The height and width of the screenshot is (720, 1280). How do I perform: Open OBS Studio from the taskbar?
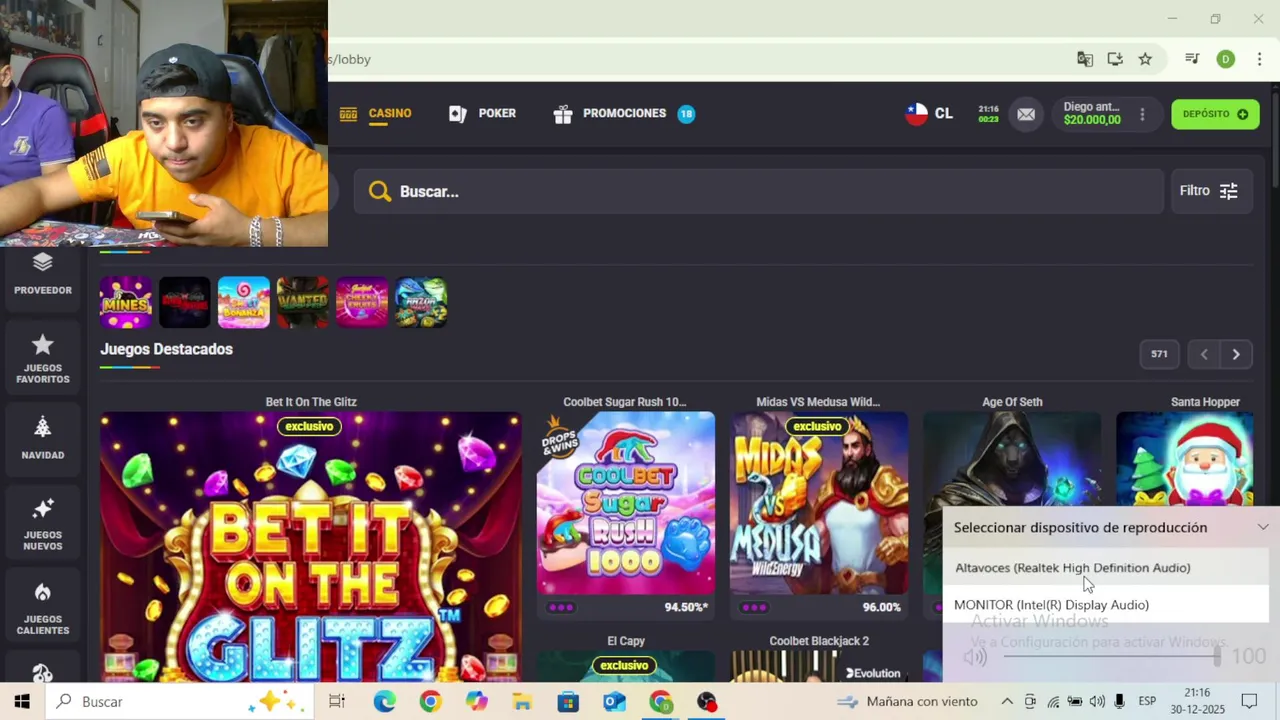[x=707, y=702]
